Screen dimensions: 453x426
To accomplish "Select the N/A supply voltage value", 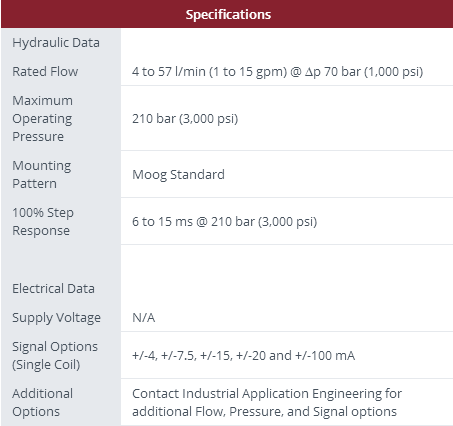I will coord(144,318).
